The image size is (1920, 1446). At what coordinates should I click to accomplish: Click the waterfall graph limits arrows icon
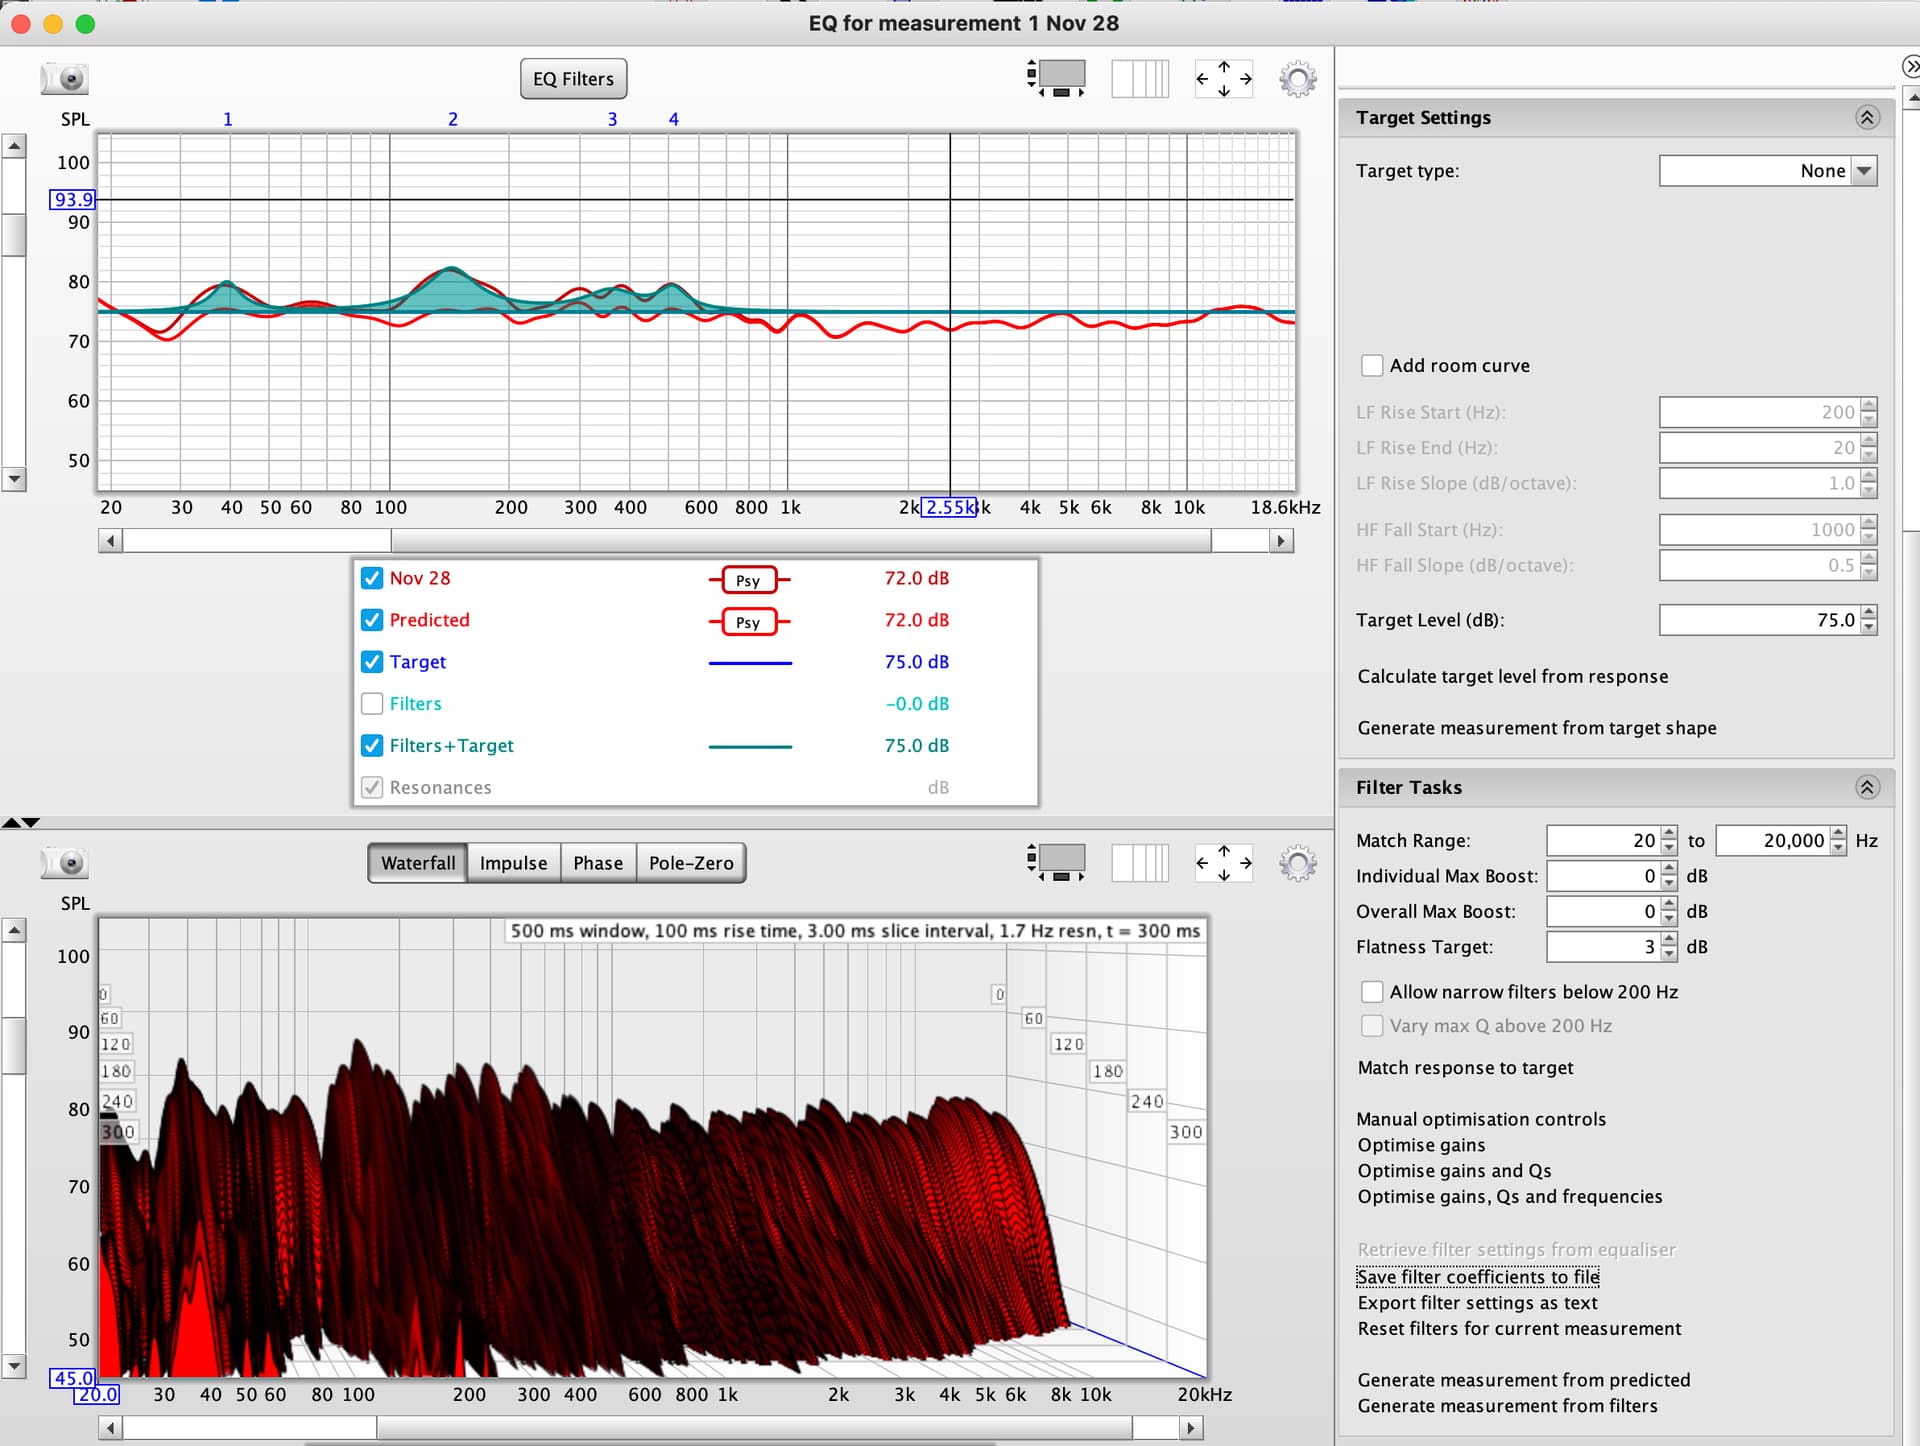tap(1224, 862)
